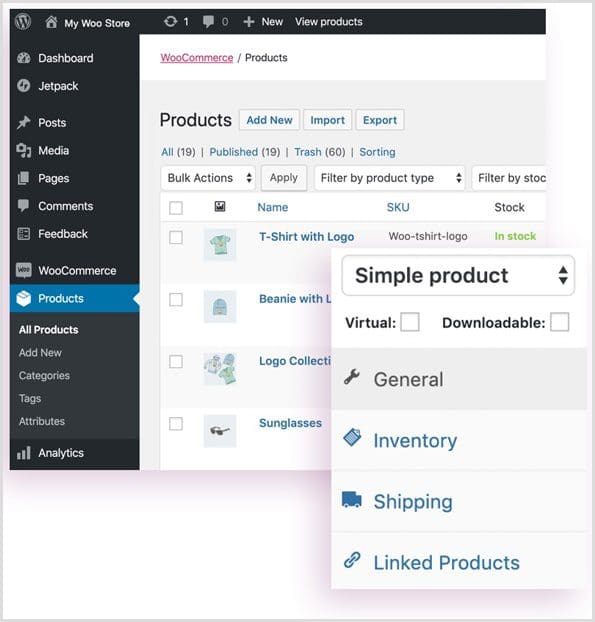The height and width of the screenshot is (622, 595).
Task: Click the Jetpack sidebar icon
Action: pyautogui.click(x=24, y=86)
